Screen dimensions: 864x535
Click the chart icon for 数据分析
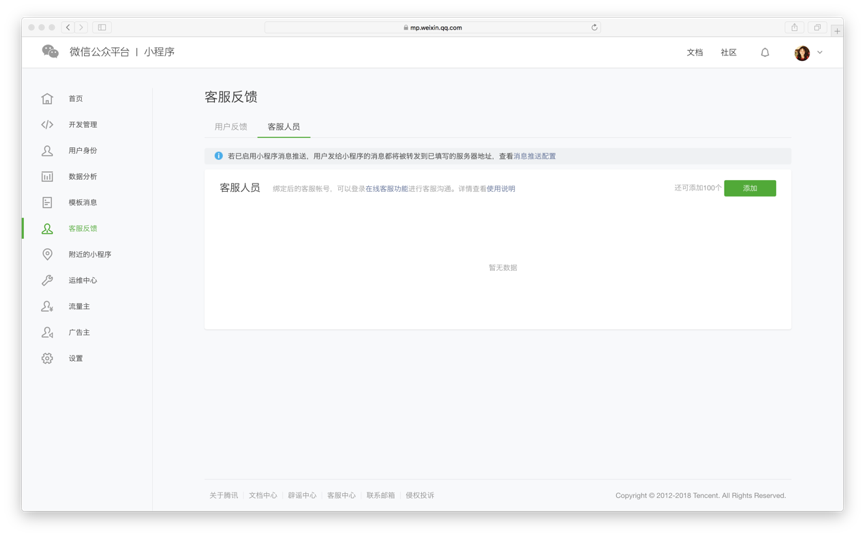[47, 176]
